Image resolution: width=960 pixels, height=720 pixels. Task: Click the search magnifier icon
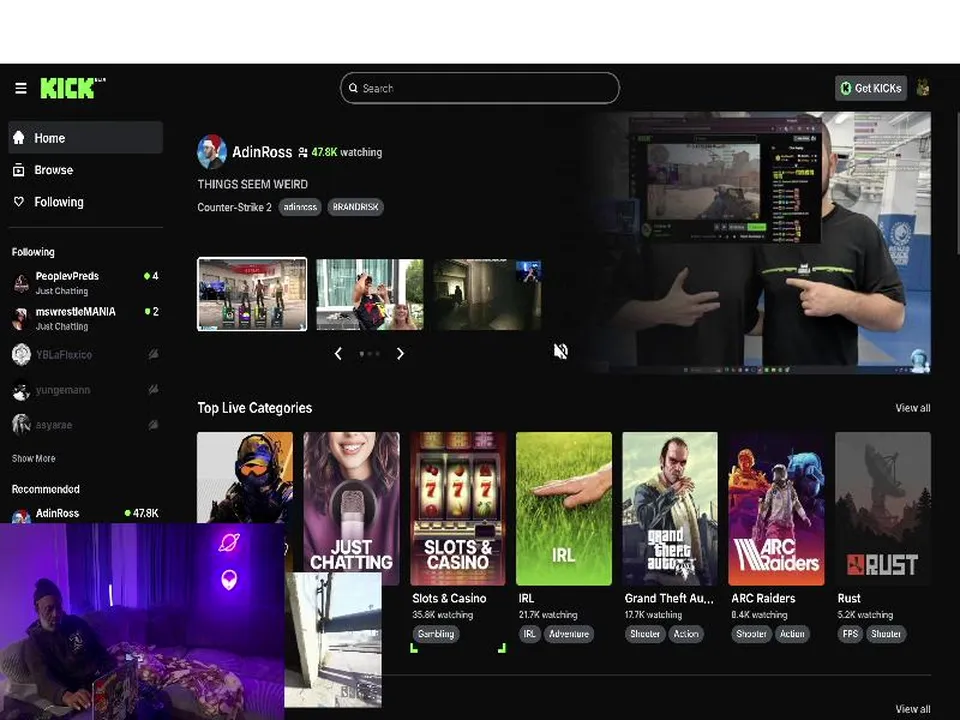pos(353,88)
